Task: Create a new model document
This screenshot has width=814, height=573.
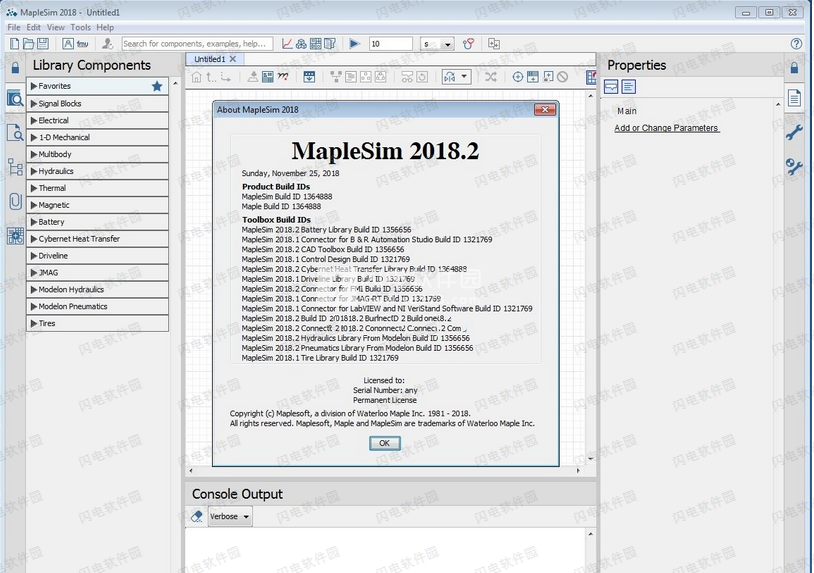Action: point(15,44)
